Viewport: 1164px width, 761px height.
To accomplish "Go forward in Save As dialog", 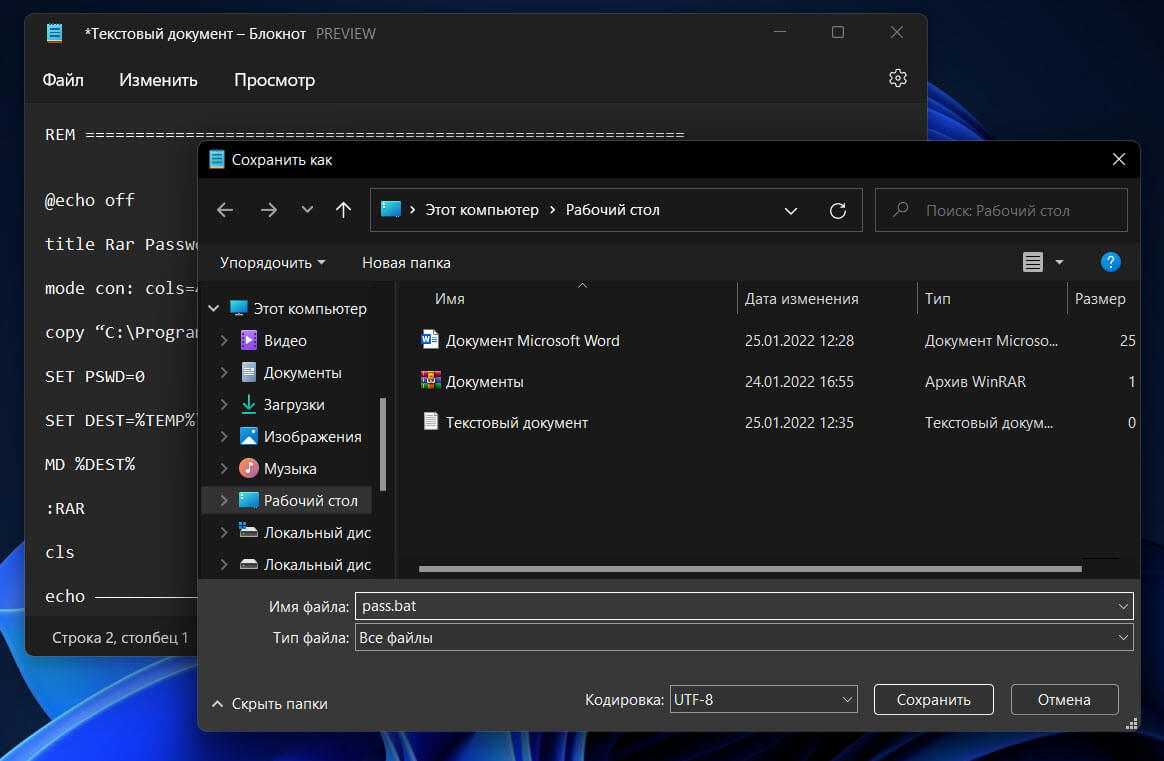I will click(269, 210).
